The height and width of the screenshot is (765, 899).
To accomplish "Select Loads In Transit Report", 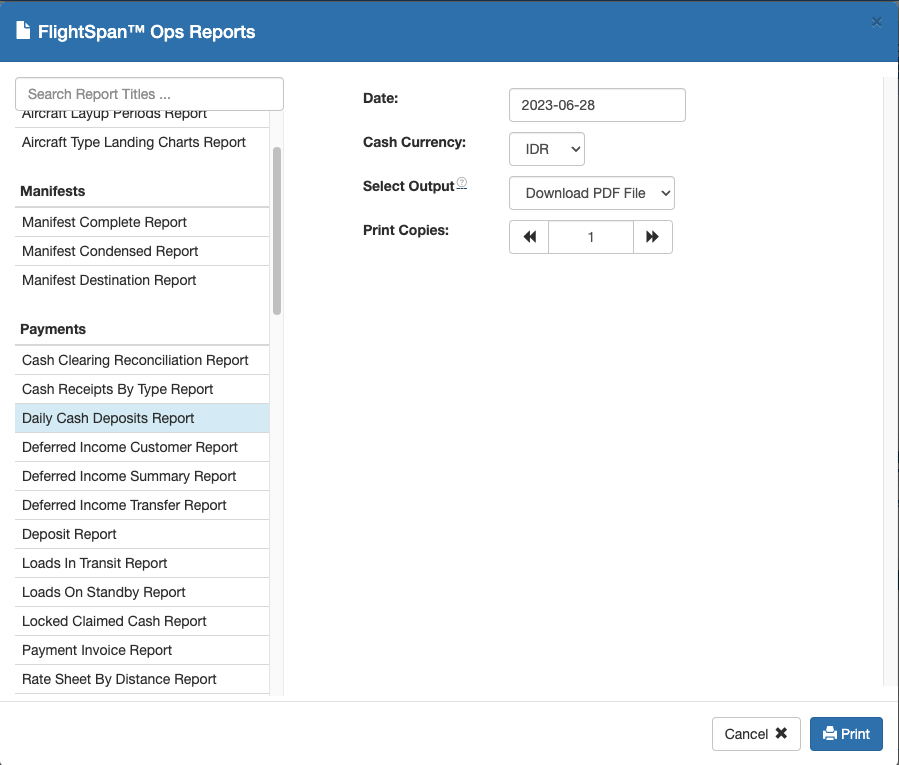I will (x=142, y=563).
